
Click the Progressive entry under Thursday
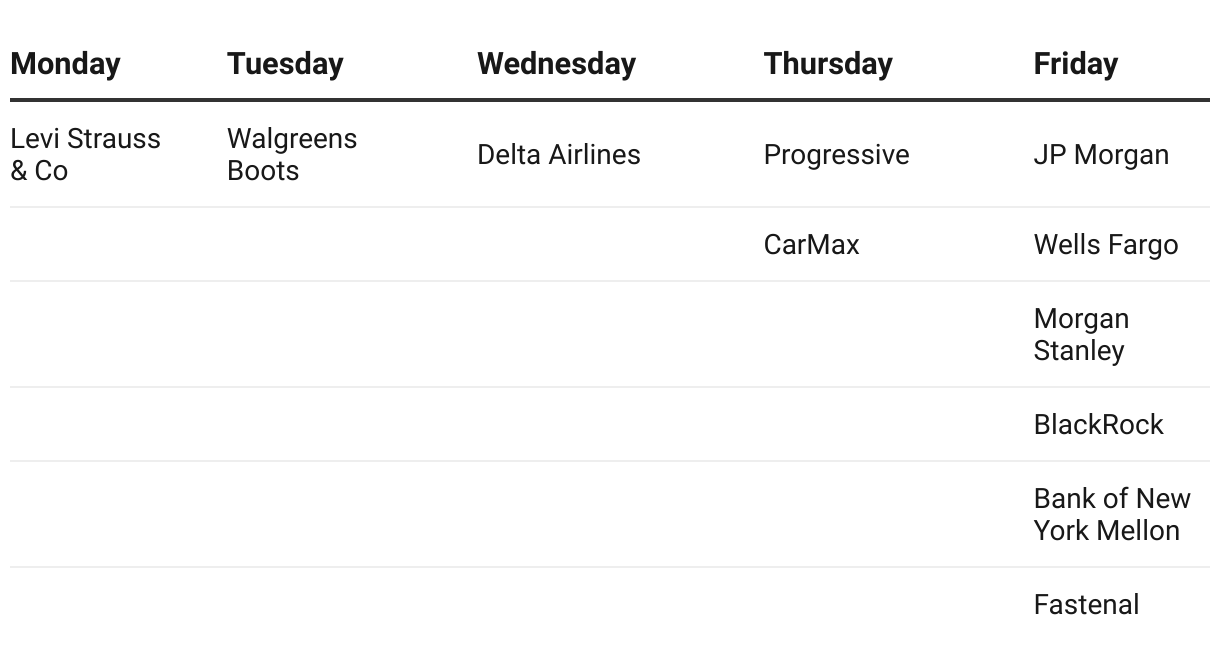pyautogui.click(x=836, y=155)
